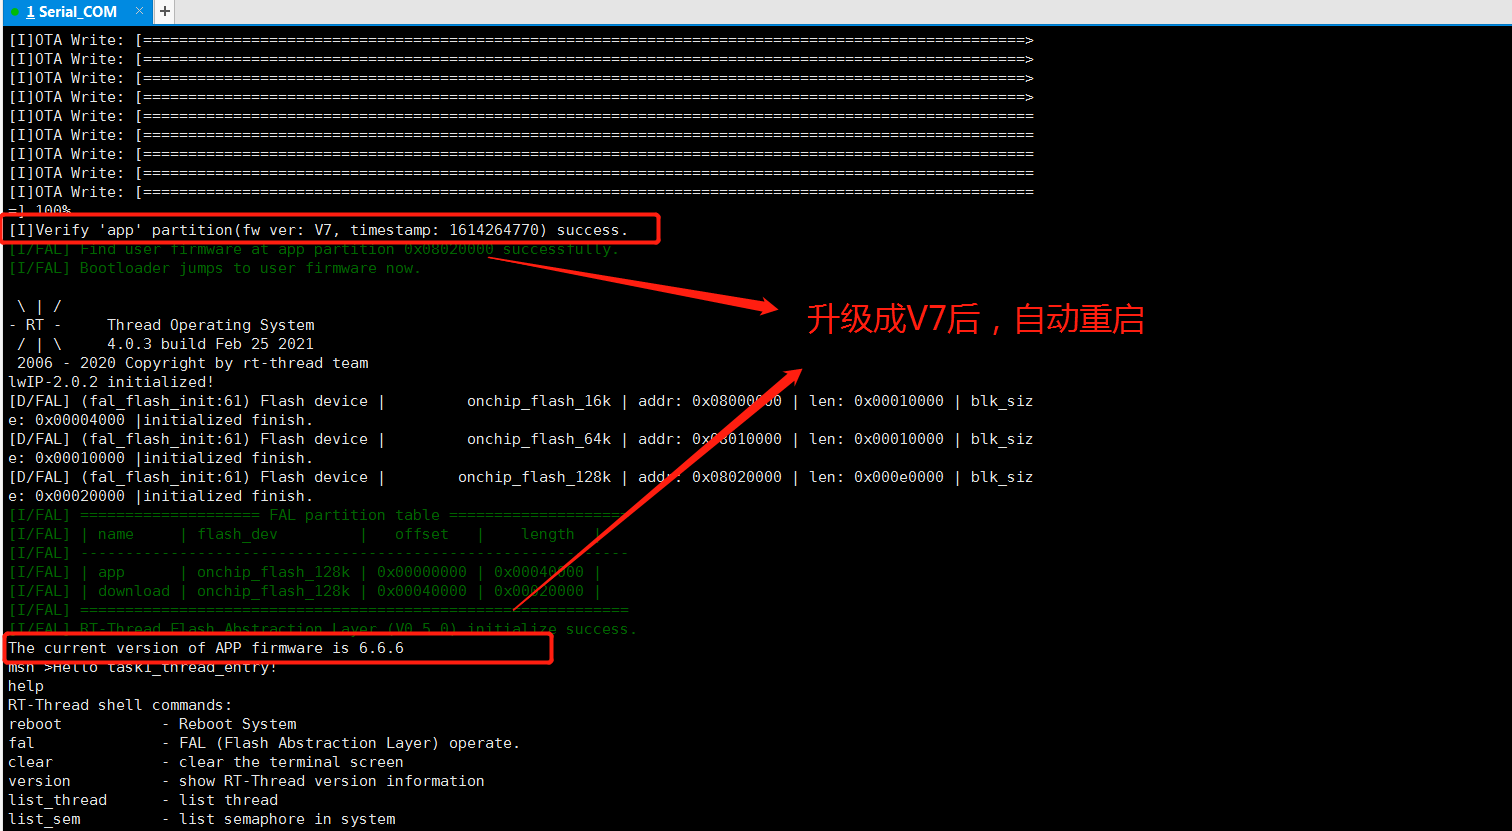This screenshot has width=1512, height=831.
Task: Click the '4.0.3 build Feb 25 2021' line
Action: coord(211,344)
